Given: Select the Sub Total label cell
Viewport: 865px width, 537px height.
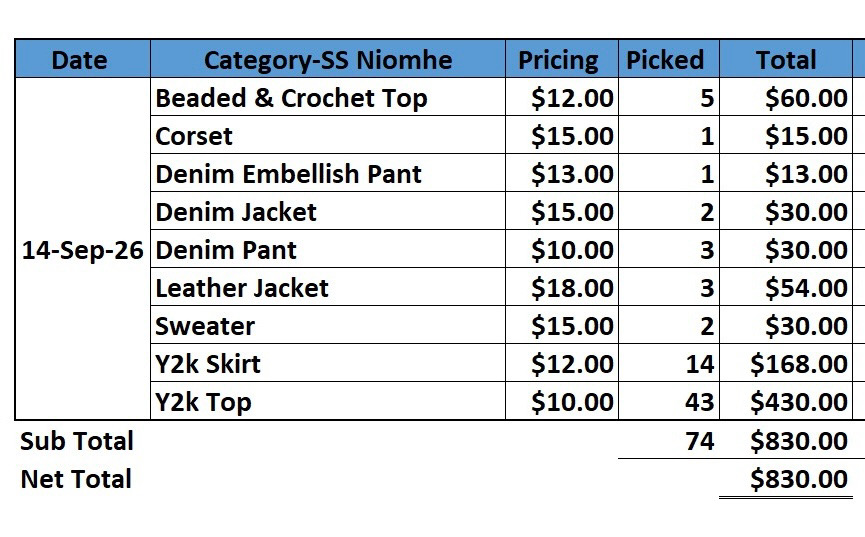Looking at the screenshot, I should click(77, 440).
